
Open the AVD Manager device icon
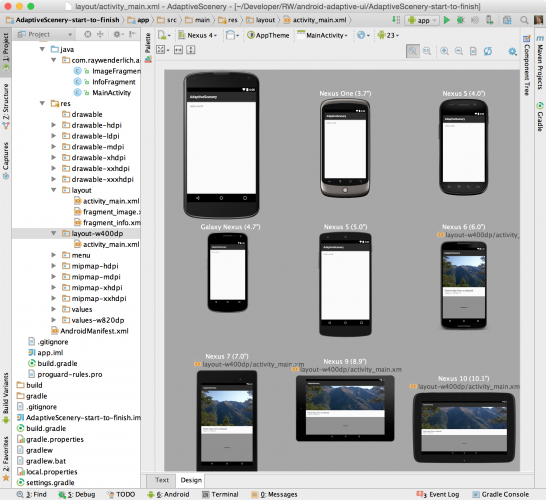point(489,20)
